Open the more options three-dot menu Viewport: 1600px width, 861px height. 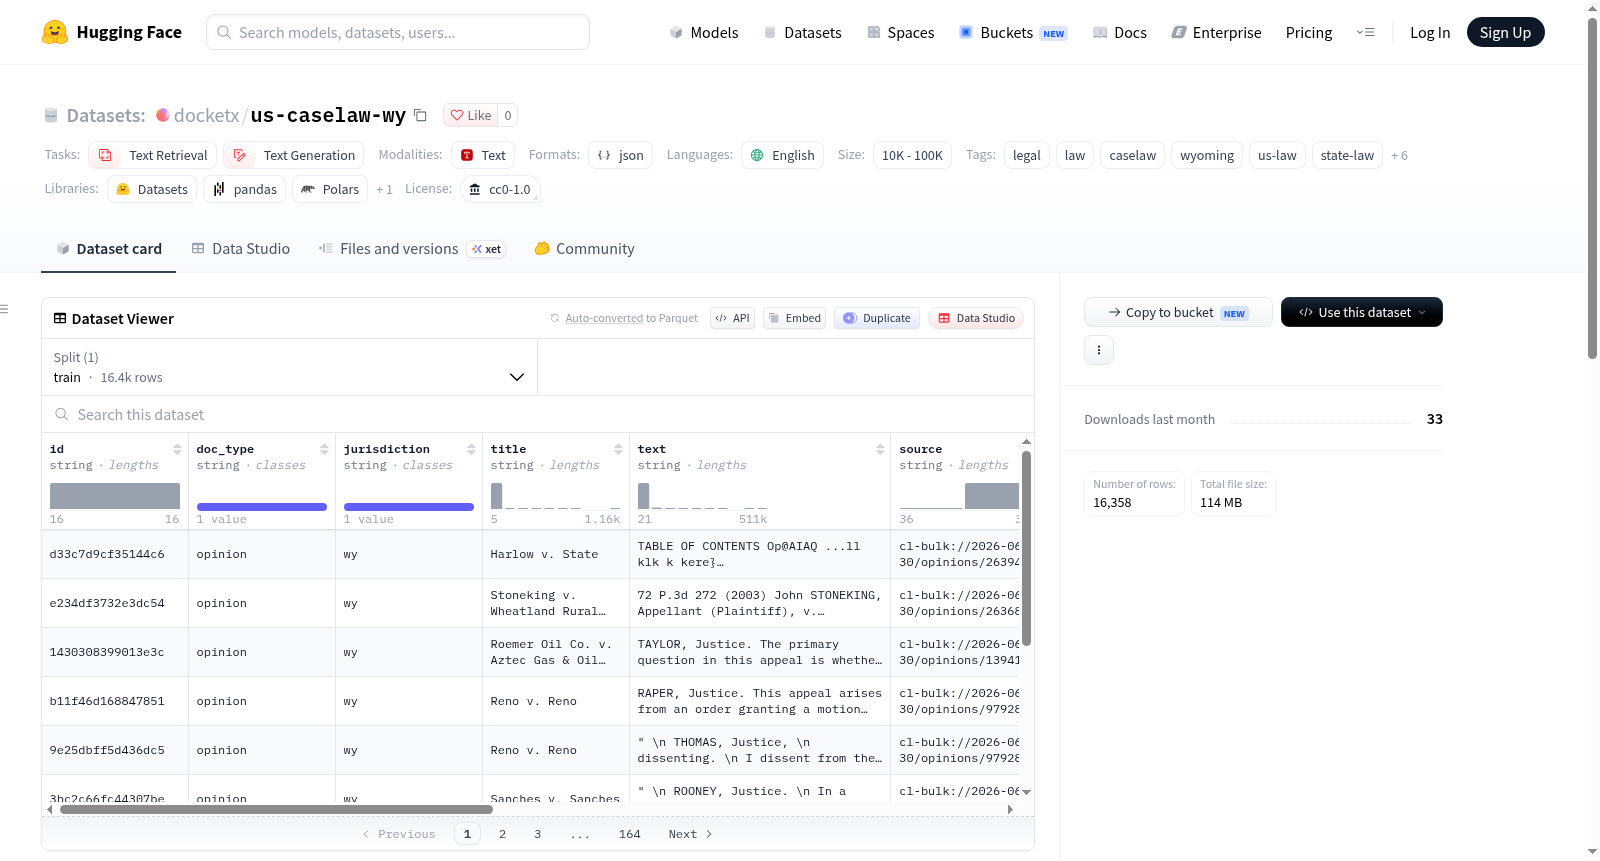click(1099, 350)
